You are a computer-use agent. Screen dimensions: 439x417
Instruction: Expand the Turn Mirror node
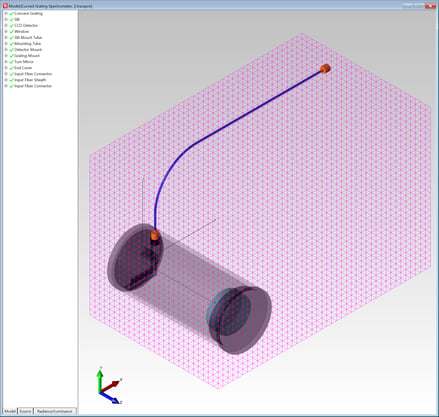coord(6,62)
